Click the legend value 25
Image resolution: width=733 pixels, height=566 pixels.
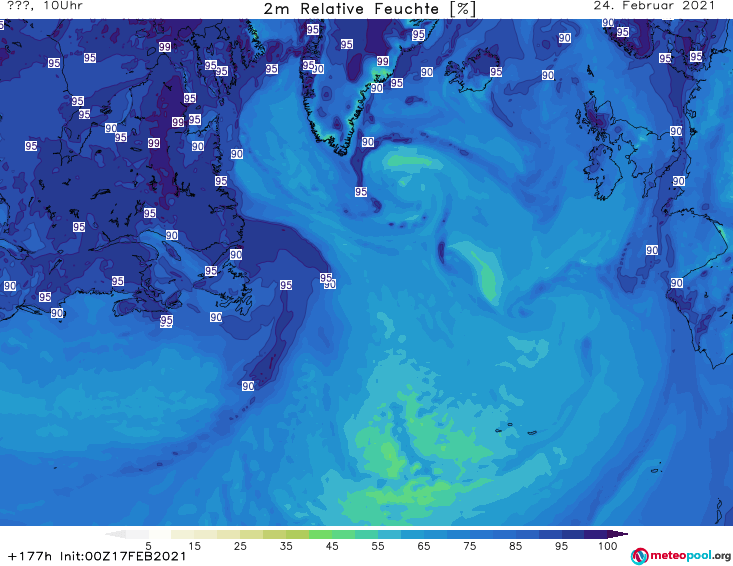click(240, 546)
